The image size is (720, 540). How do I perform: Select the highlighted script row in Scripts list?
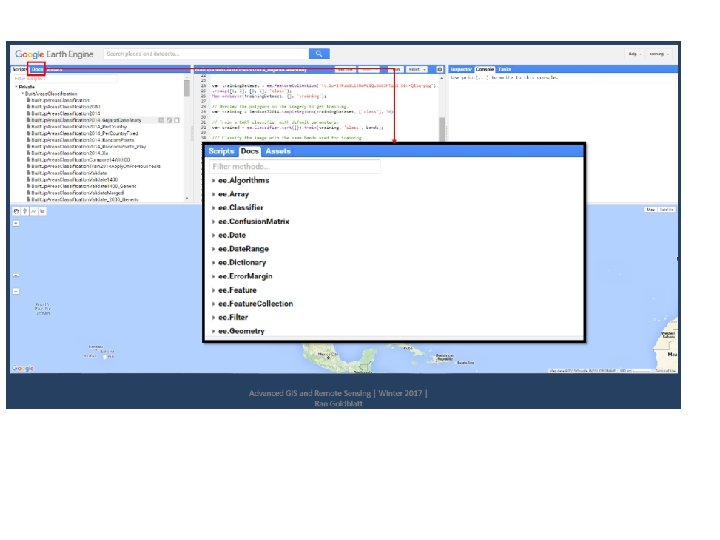[103, 120]
